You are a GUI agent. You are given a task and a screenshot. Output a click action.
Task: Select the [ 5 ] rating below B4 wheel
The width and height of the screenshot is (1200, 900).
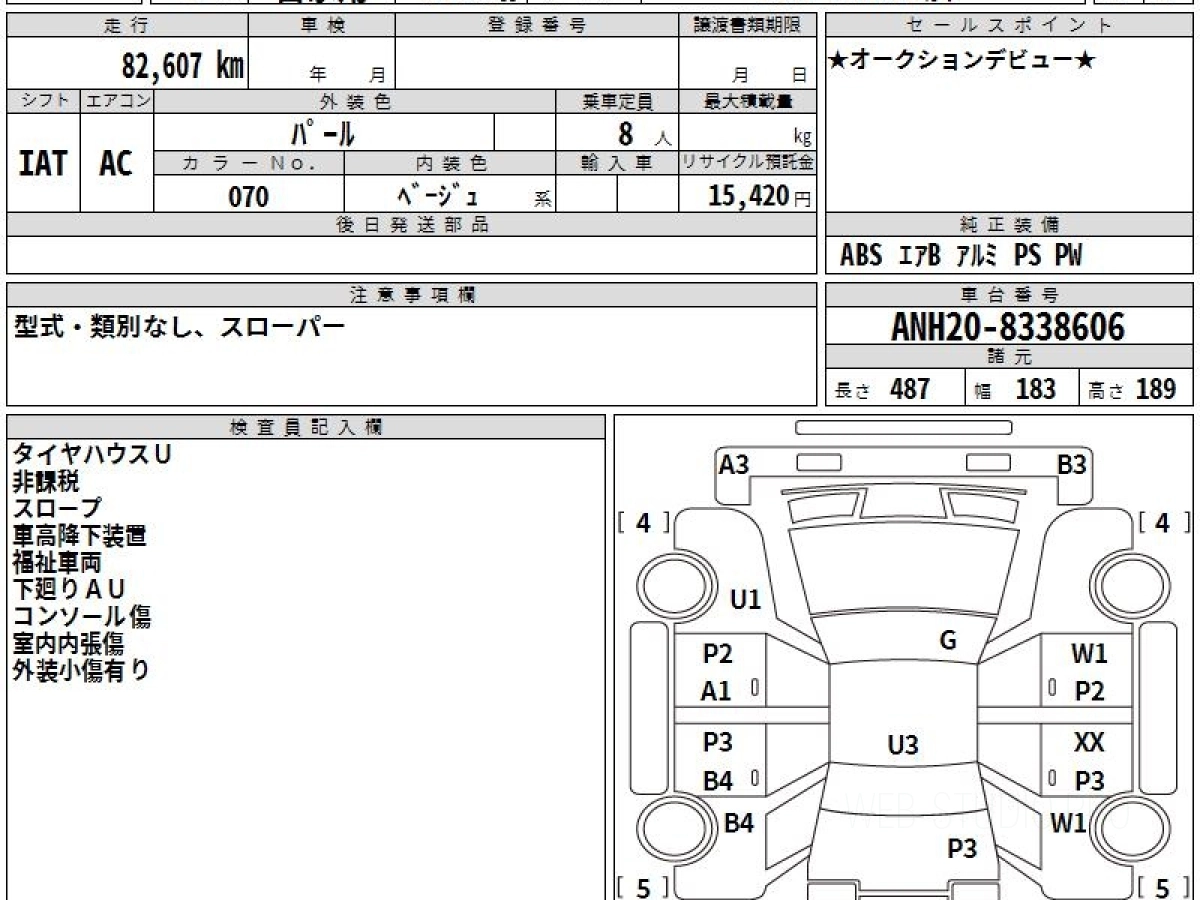[644, 887]
